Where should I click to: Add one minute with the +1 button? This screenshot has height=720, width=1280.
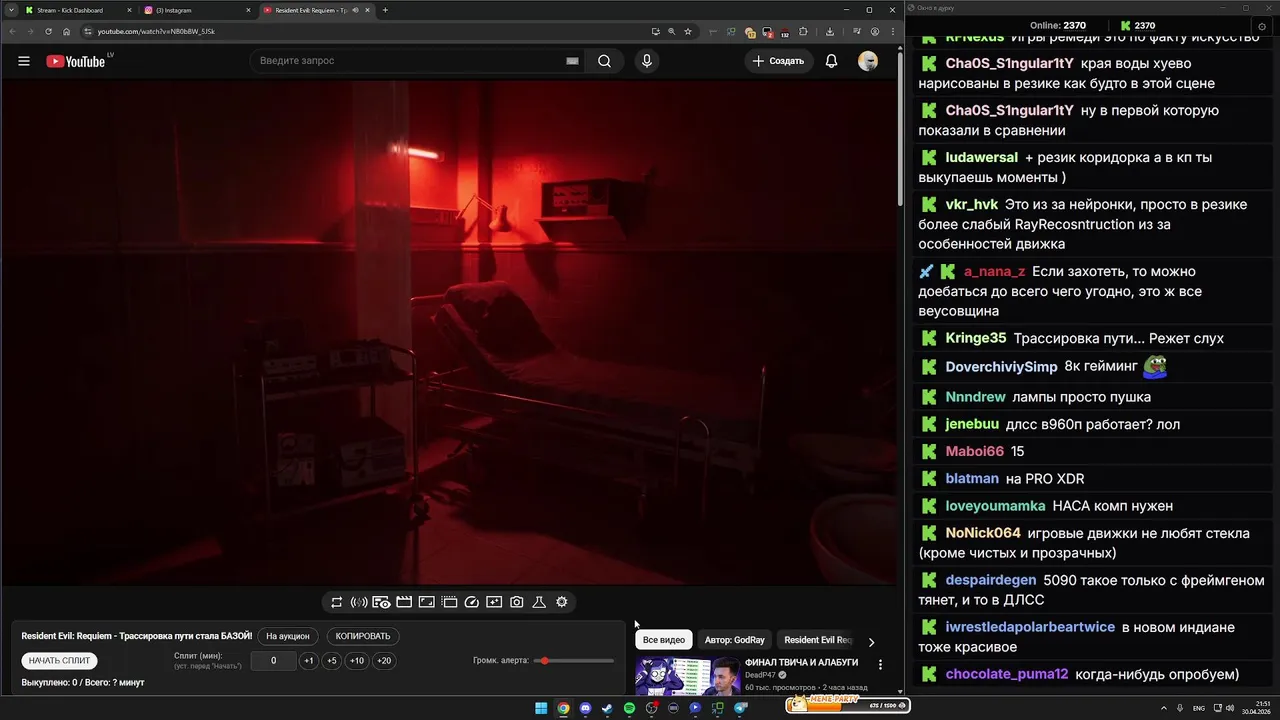tap(309, 661)
